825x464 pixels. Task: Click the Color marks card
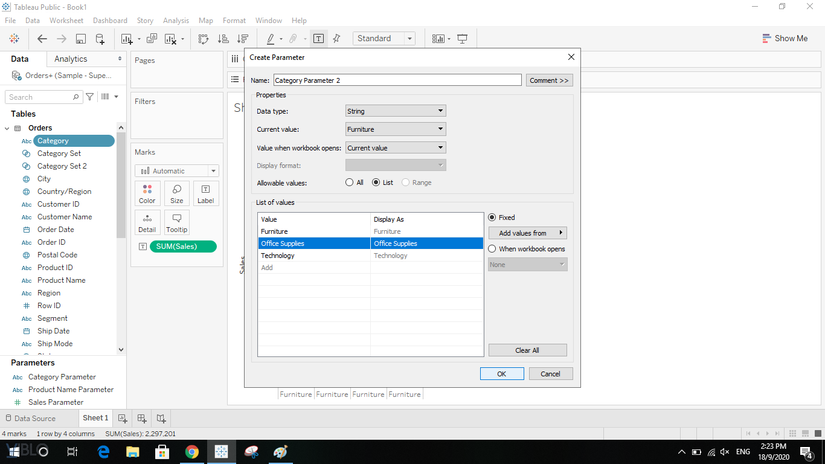147,193
